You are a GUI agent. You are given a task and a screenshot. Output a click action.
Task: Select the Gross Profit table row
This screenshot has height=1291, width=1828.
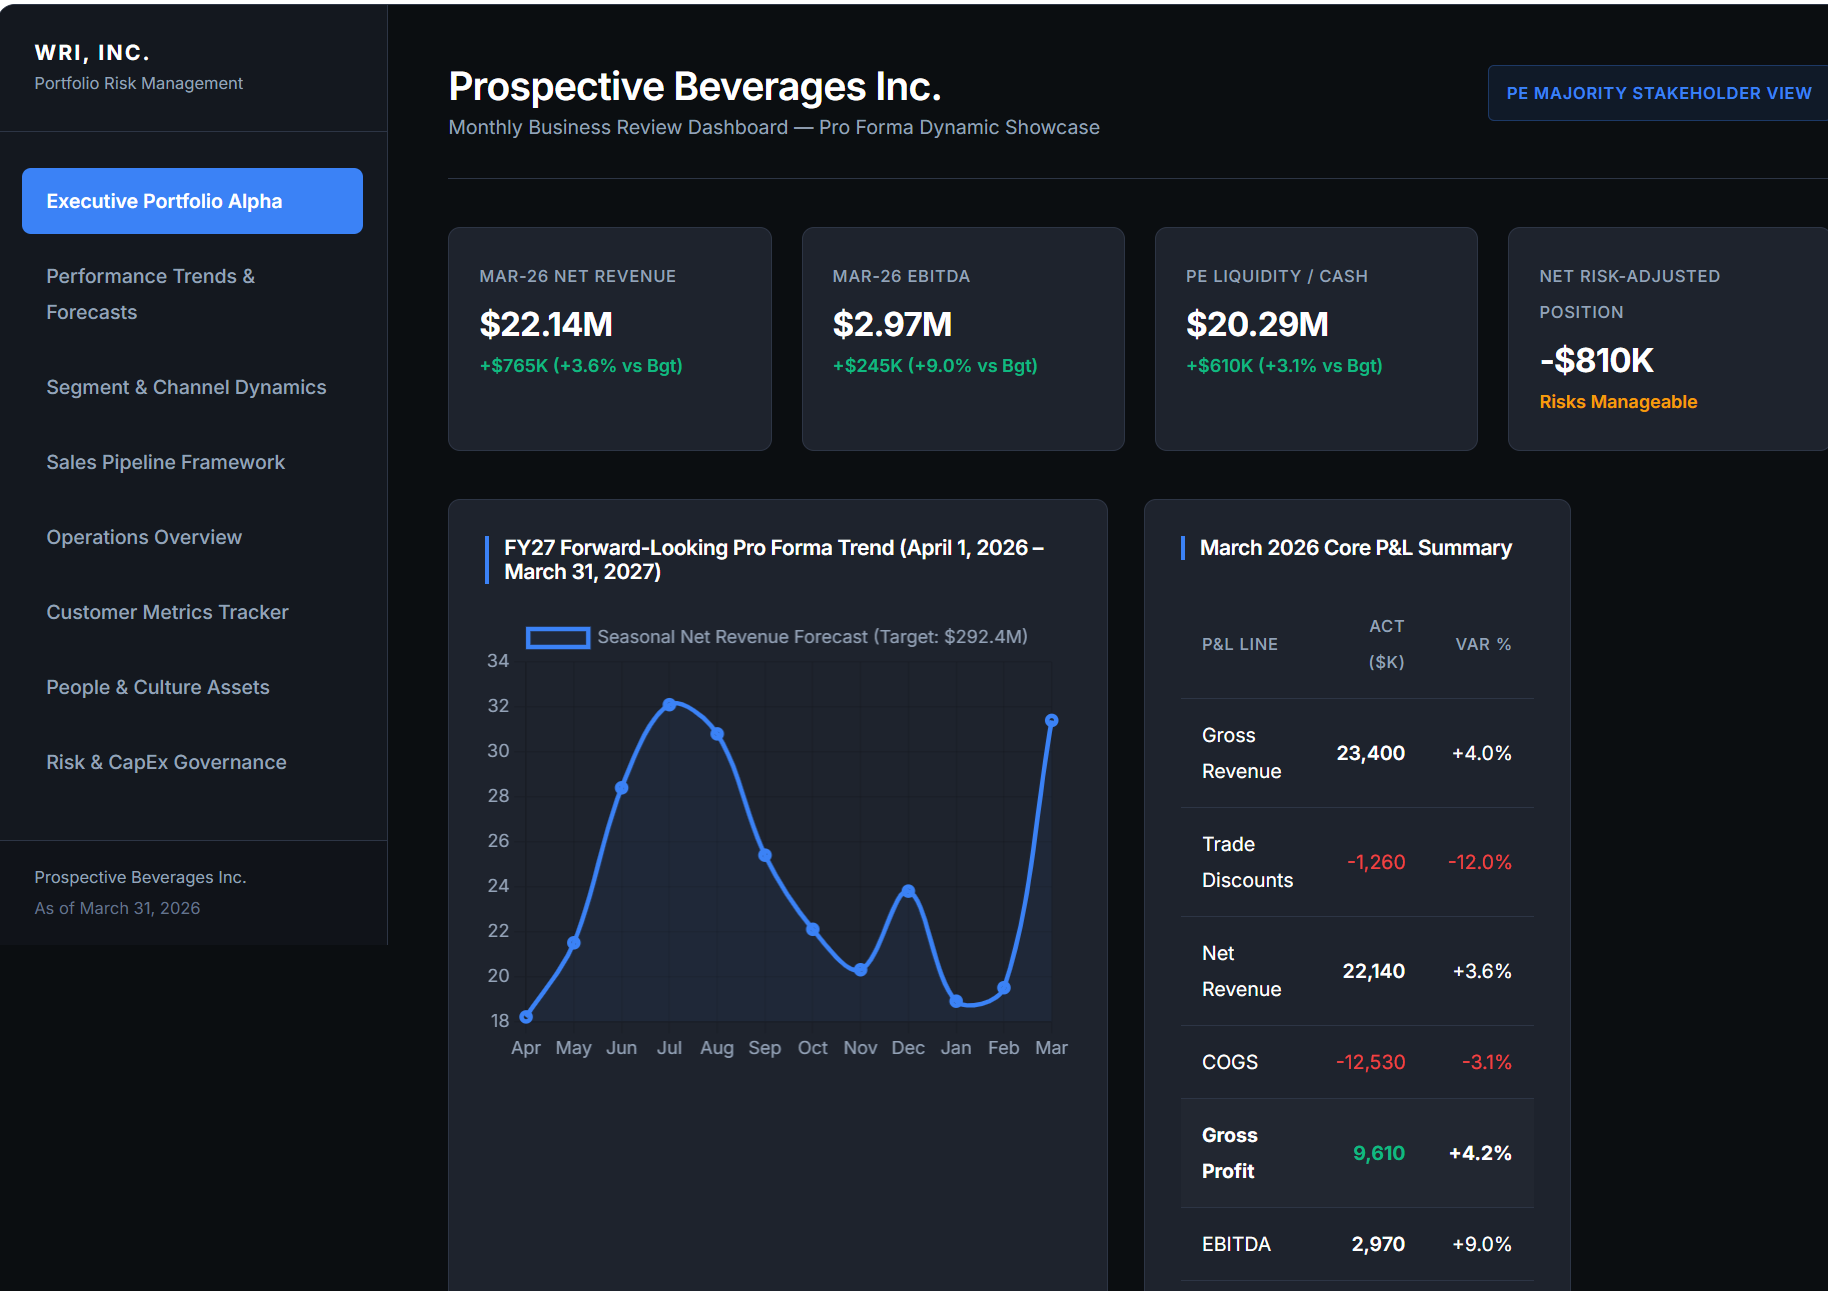[x=1357, y=1153]
